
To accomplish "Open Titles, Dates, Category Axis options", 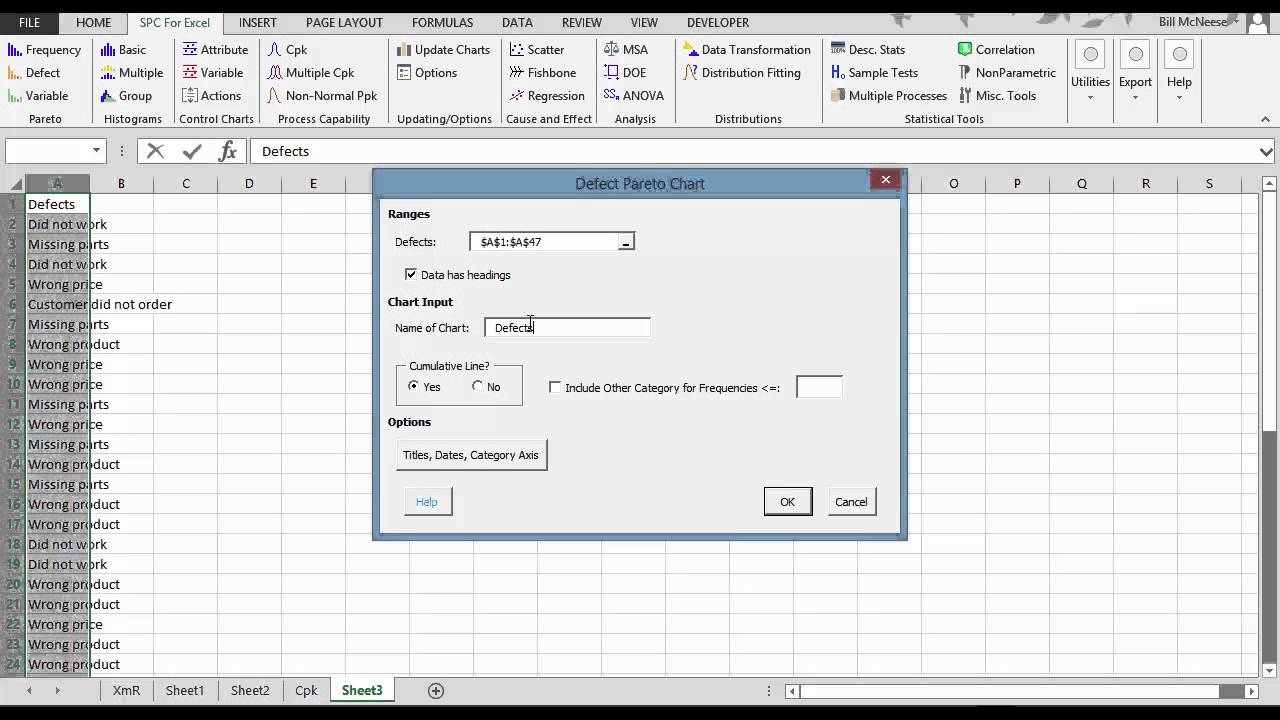I will click(x=471, y=455).
